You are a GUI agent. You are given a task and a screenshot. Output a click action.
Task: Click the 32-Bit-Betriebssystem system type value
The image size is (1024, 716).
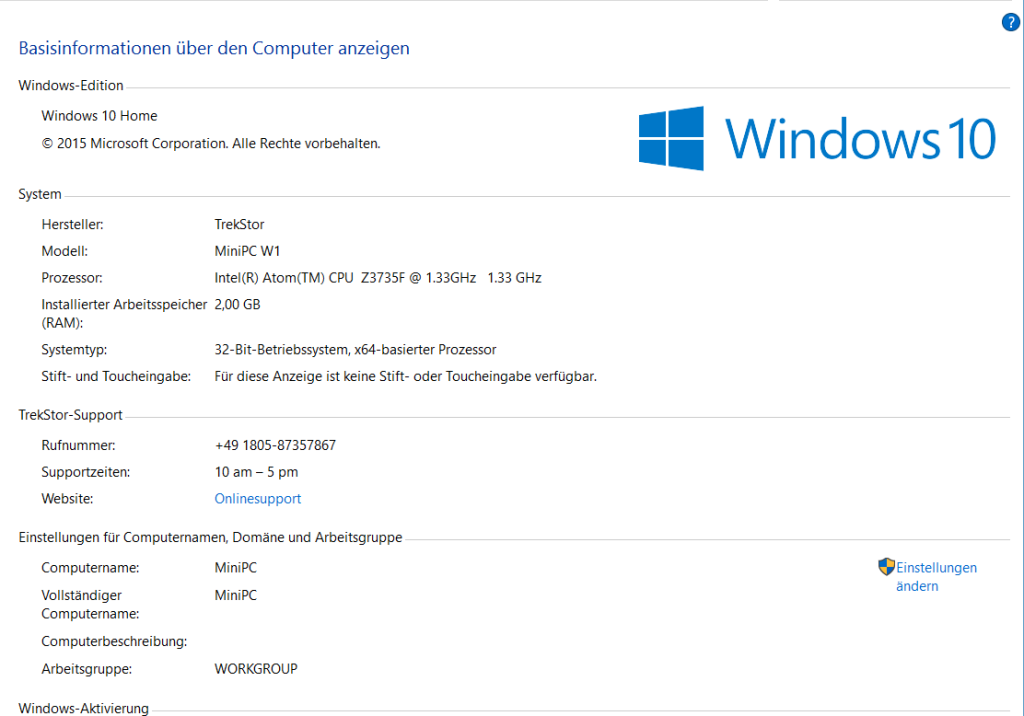click(355, 350)
